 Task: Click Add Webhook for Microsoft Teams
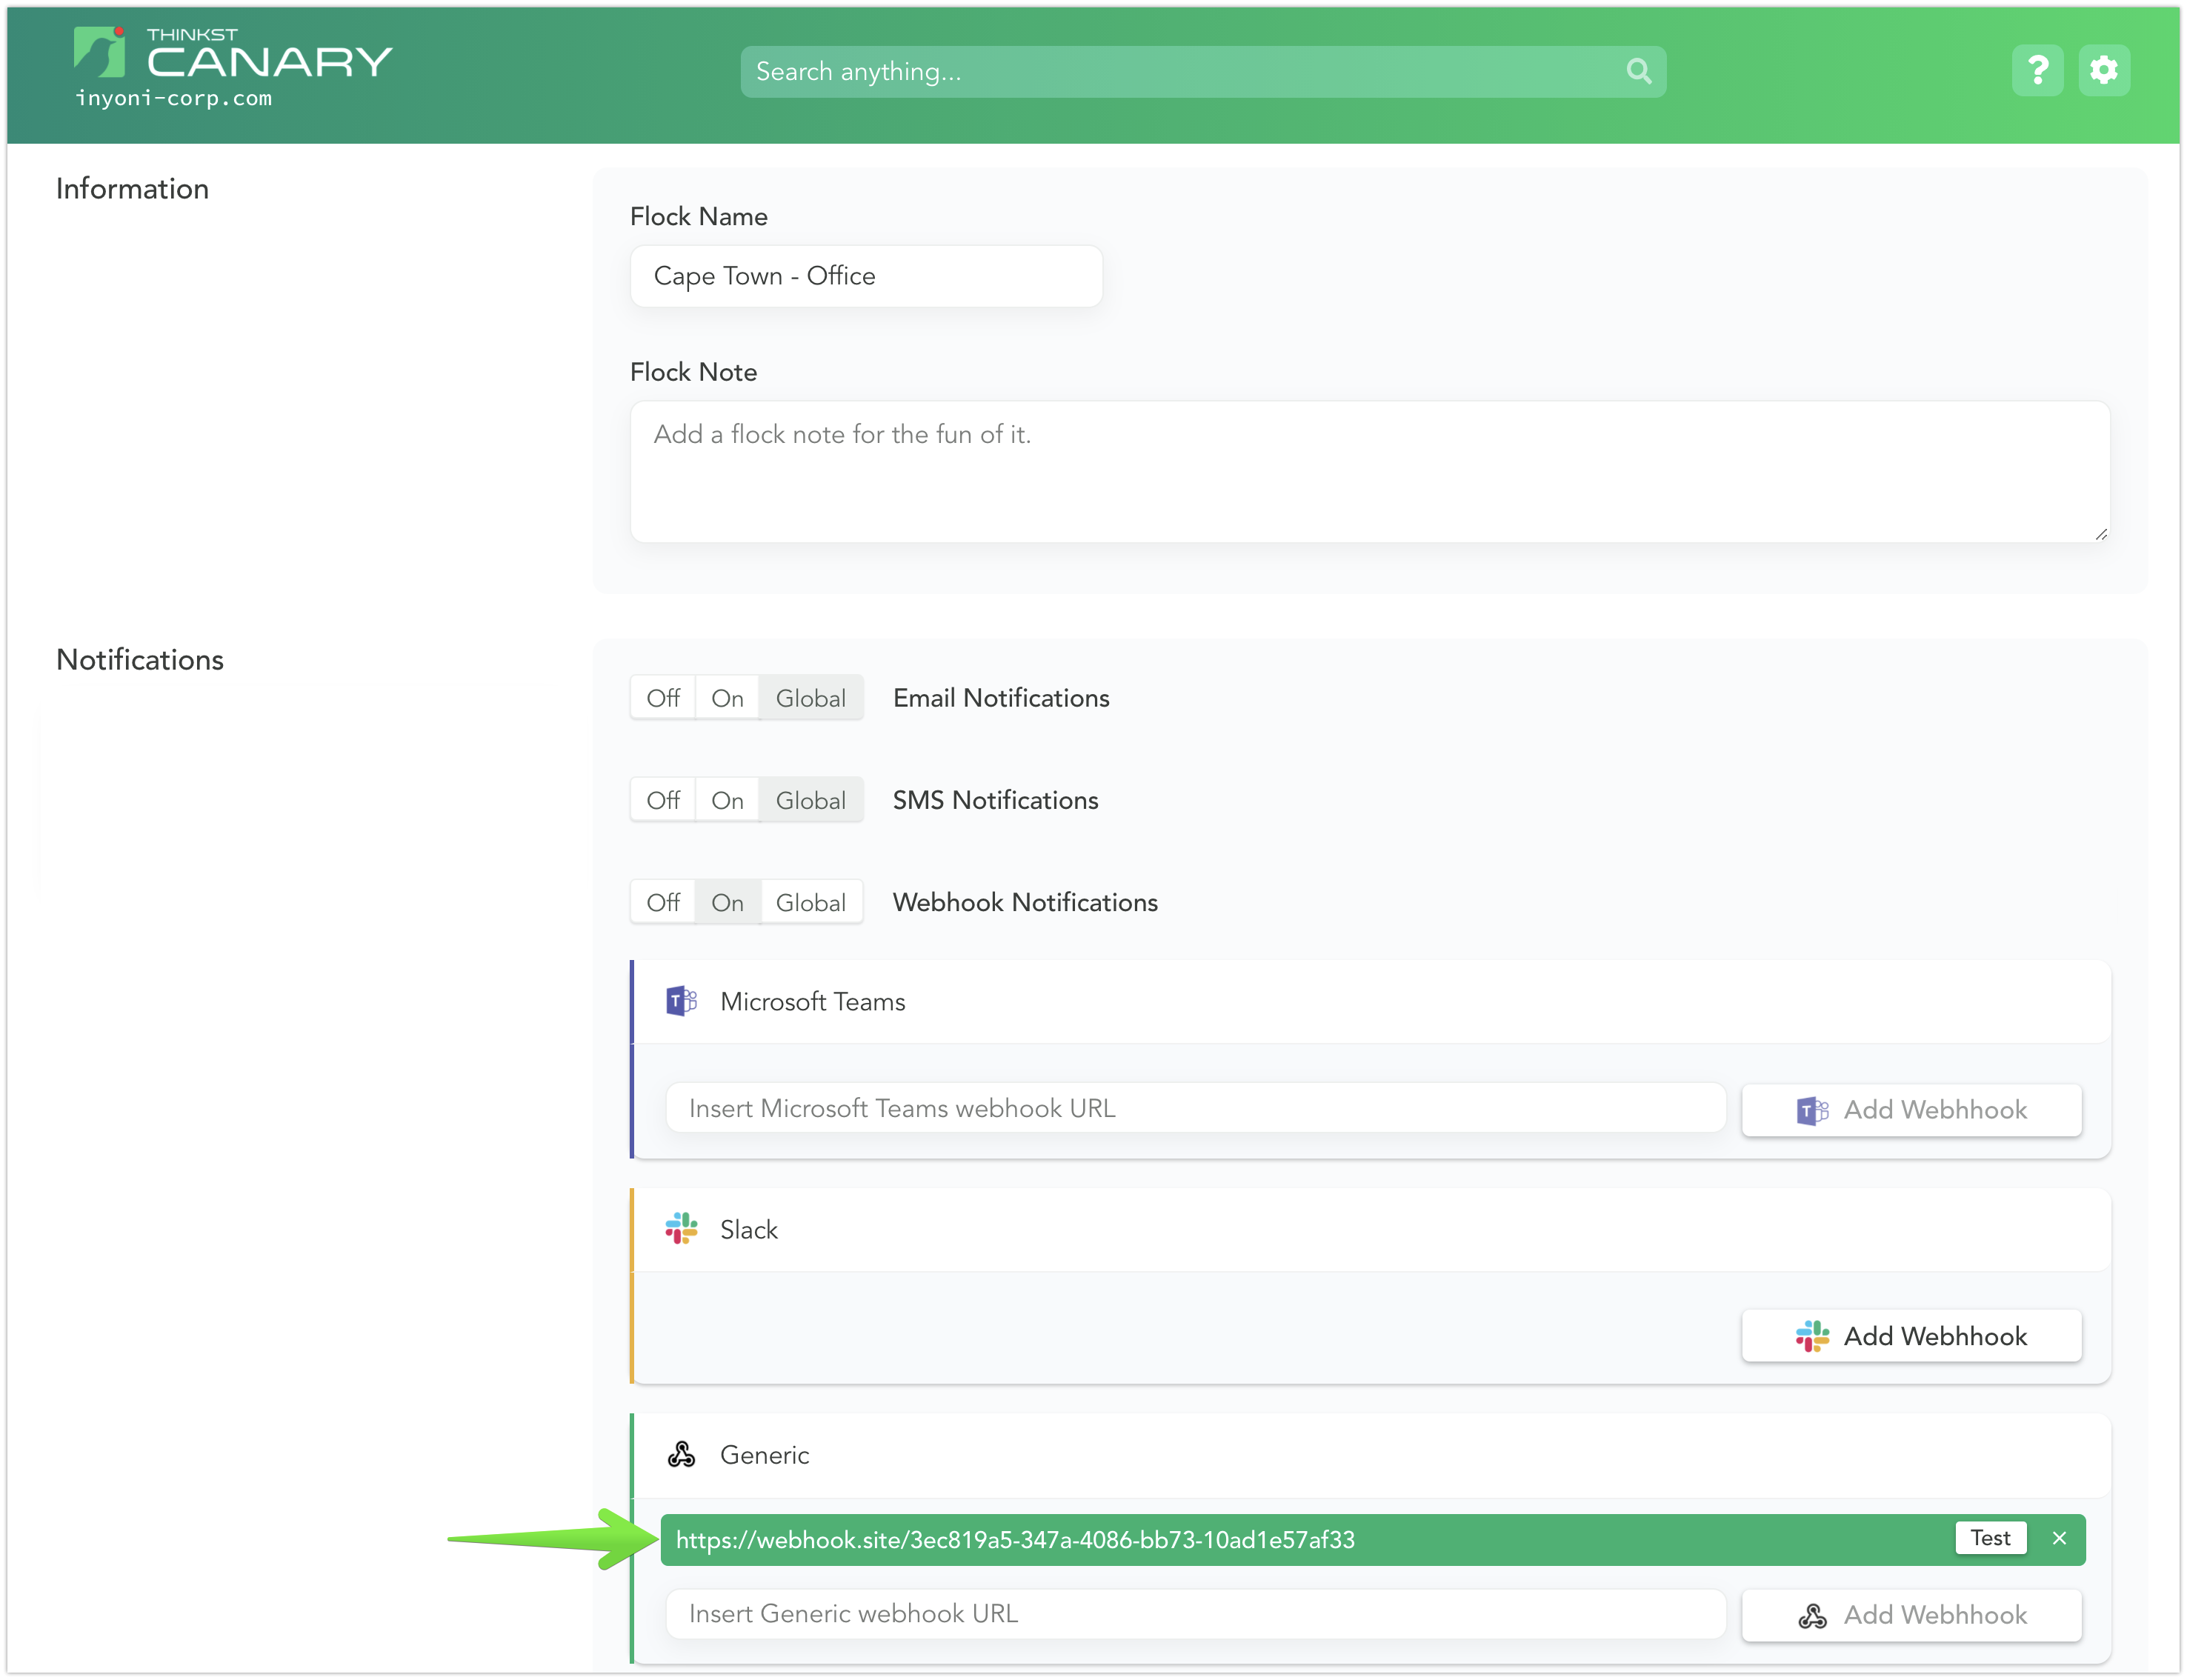coord(1911,1110)
